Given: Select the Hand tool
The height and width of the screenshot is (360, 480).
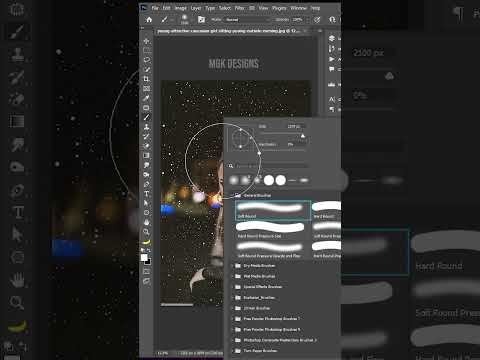Looking at the screenshot, I should click(147, 222).
